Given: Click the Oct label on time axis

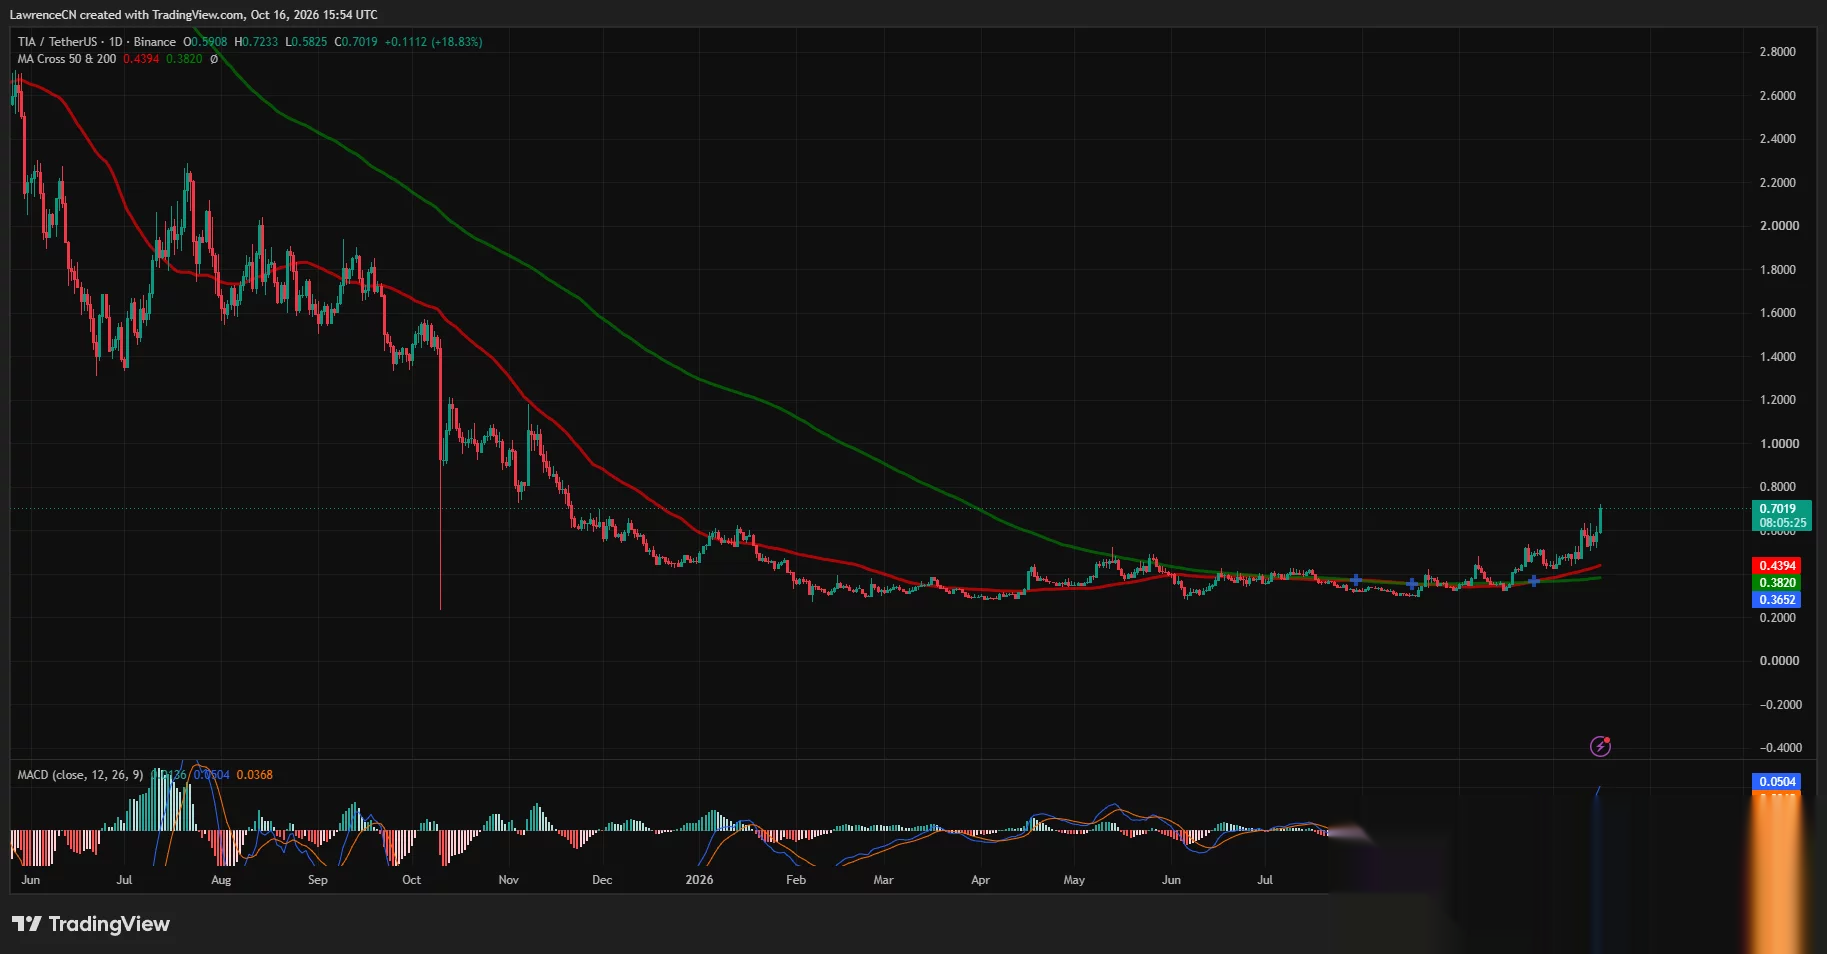Looking at the screenshot, I should [x=411, y=880].
